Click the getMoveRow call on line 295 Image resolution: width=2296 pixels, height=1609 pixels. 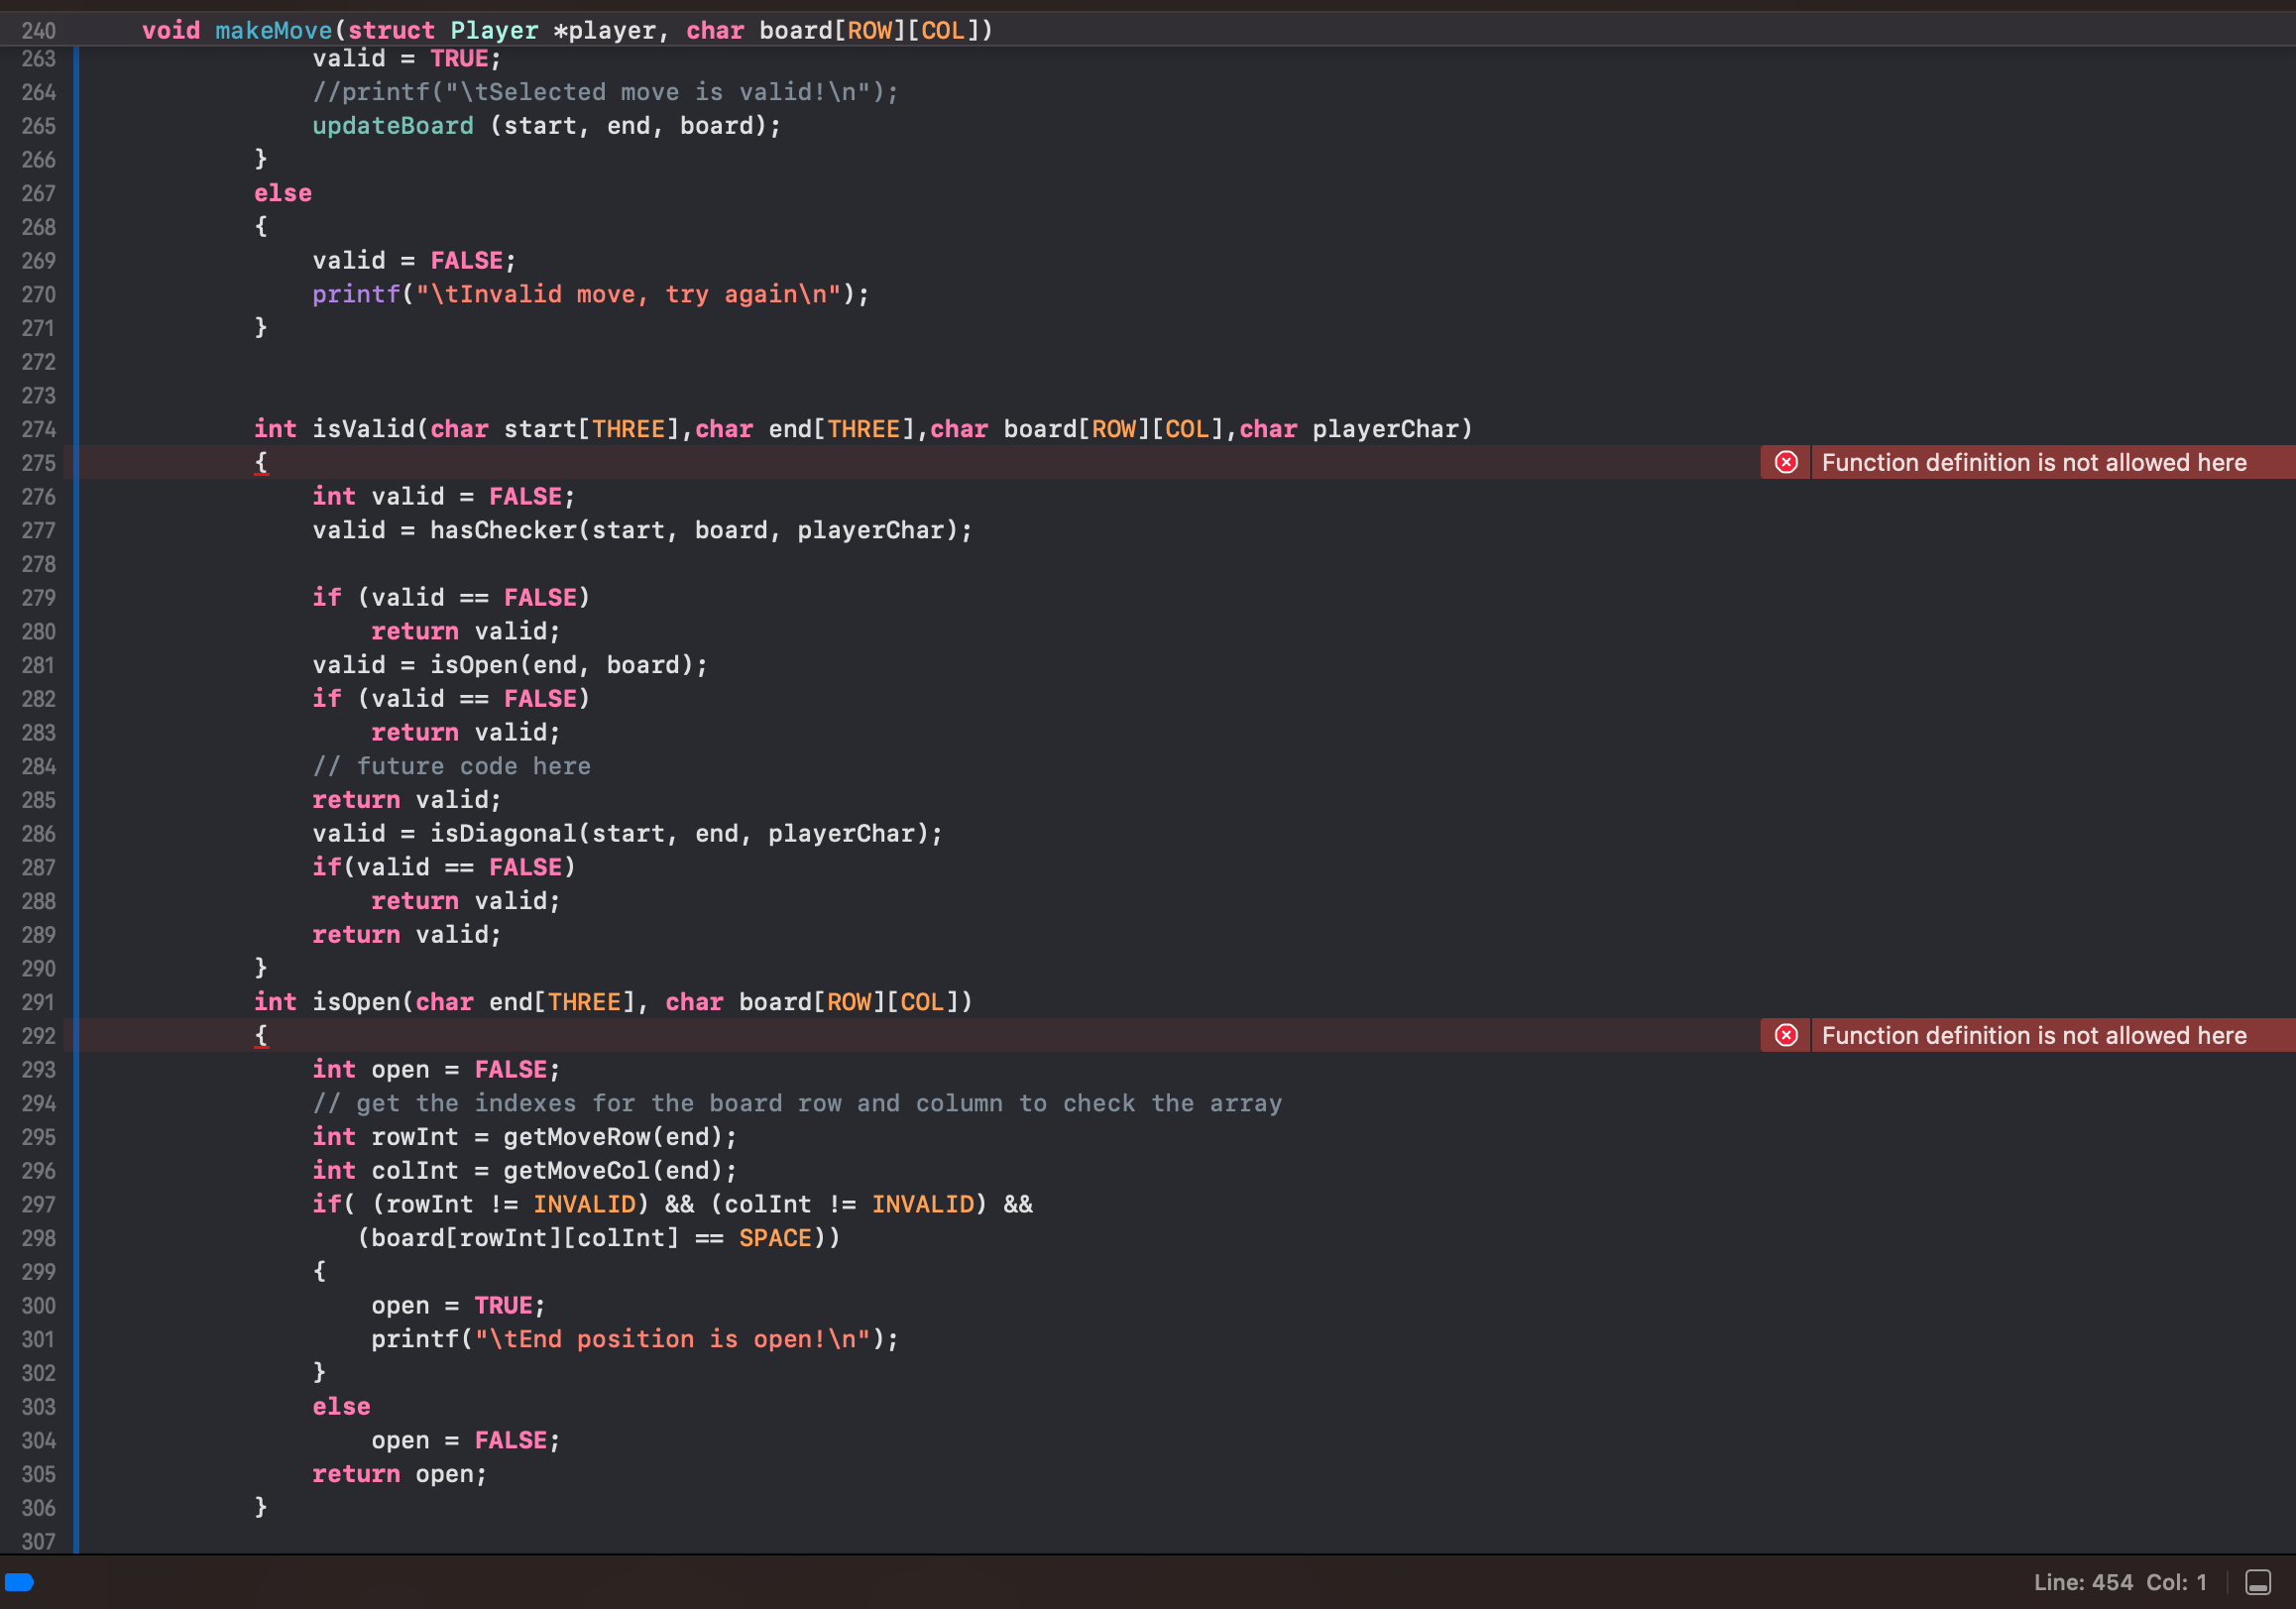[580, 1137]
